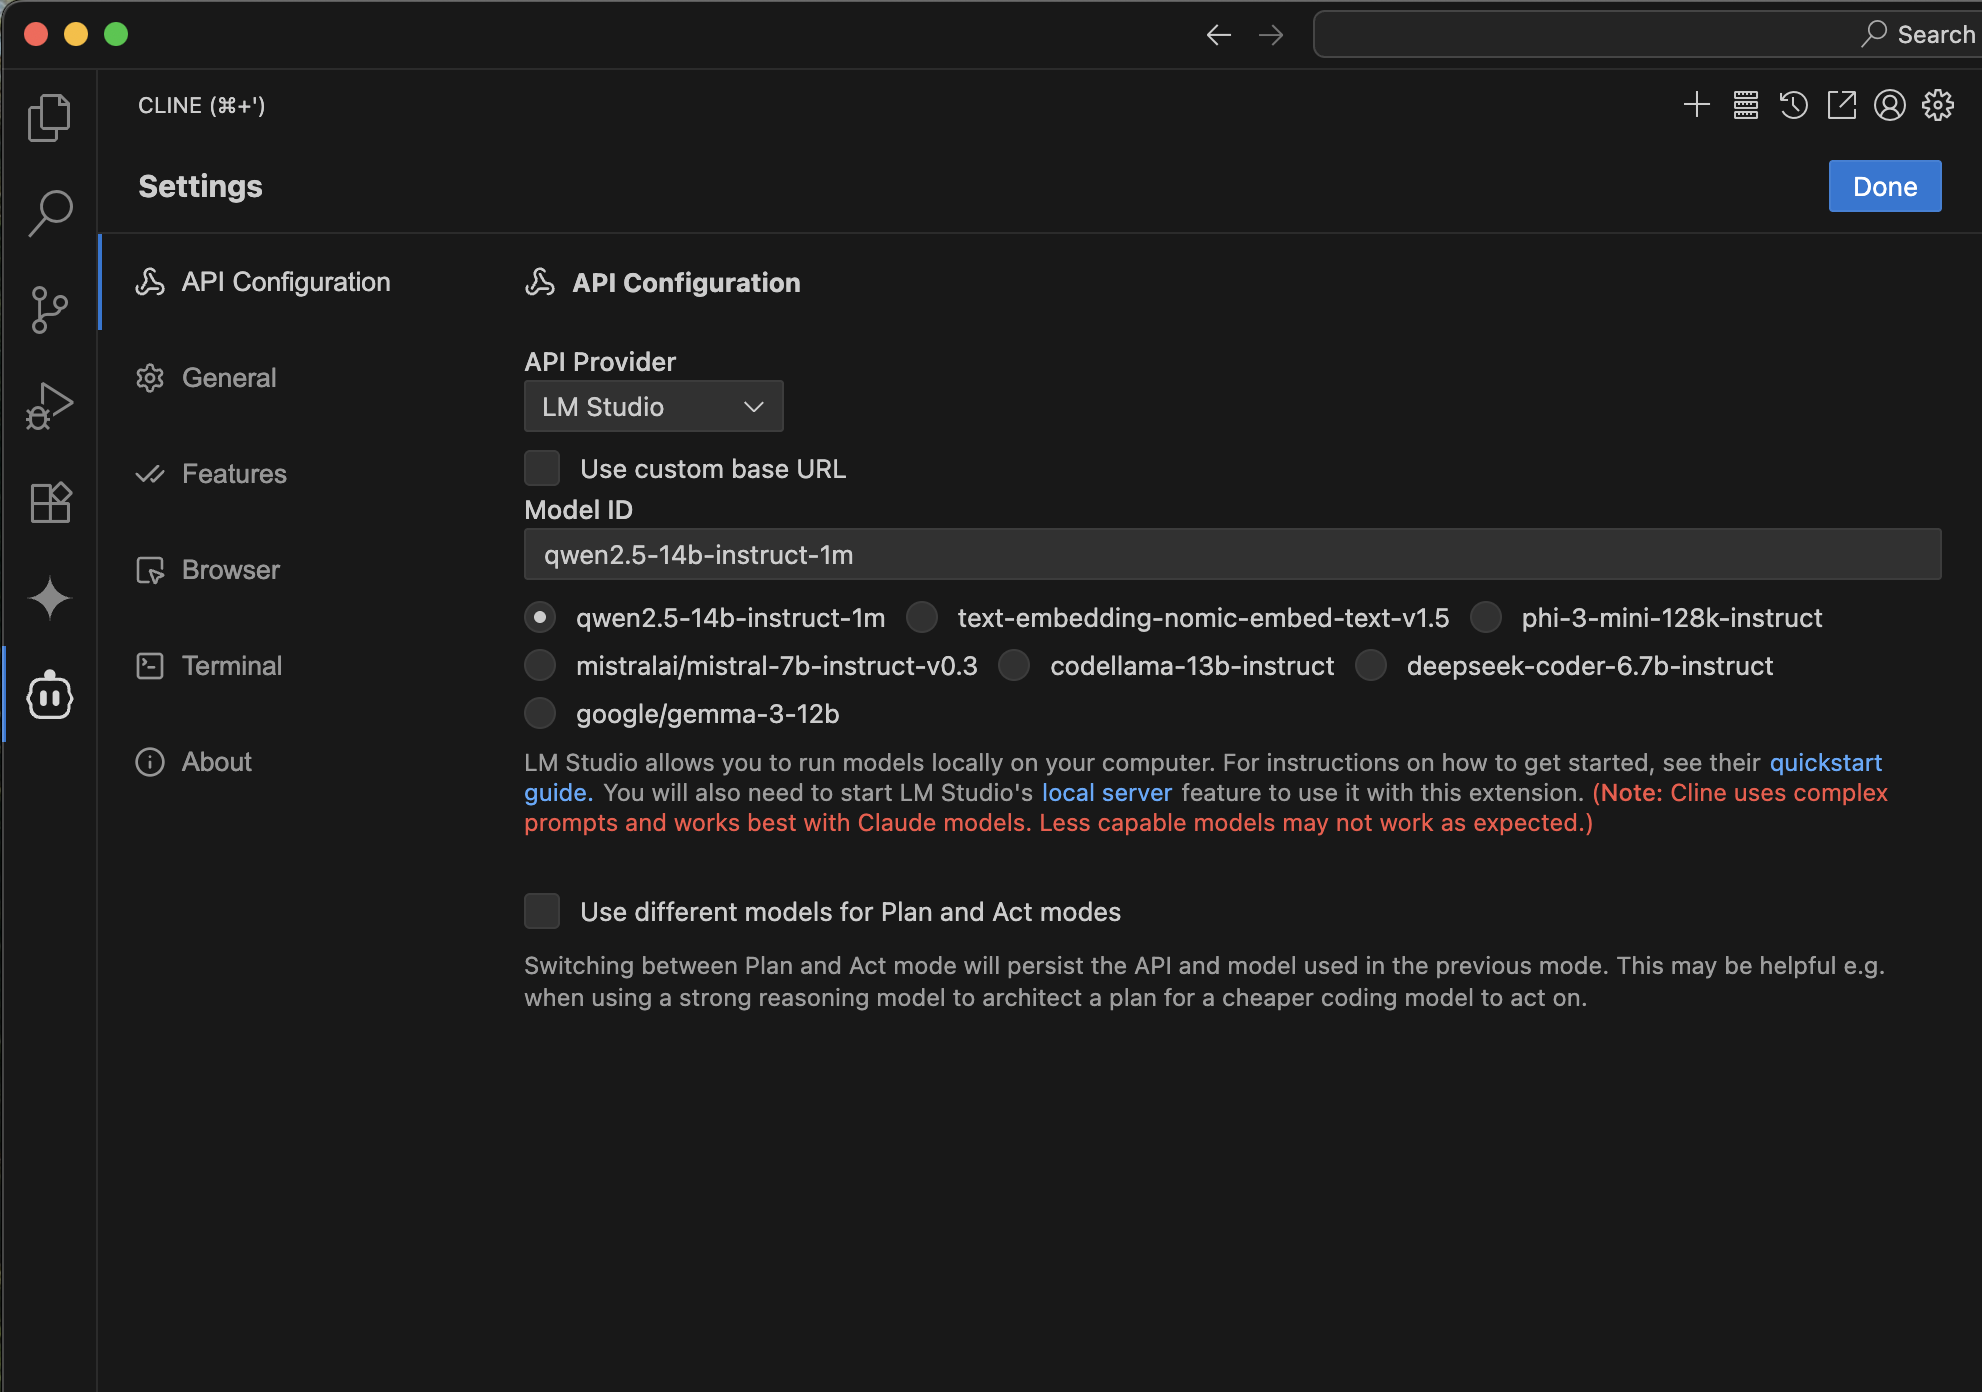Start a new Cline task with plus icon
Image resolution: width=1982 pixels, height=1392 pixels.
pos(1696,105)
